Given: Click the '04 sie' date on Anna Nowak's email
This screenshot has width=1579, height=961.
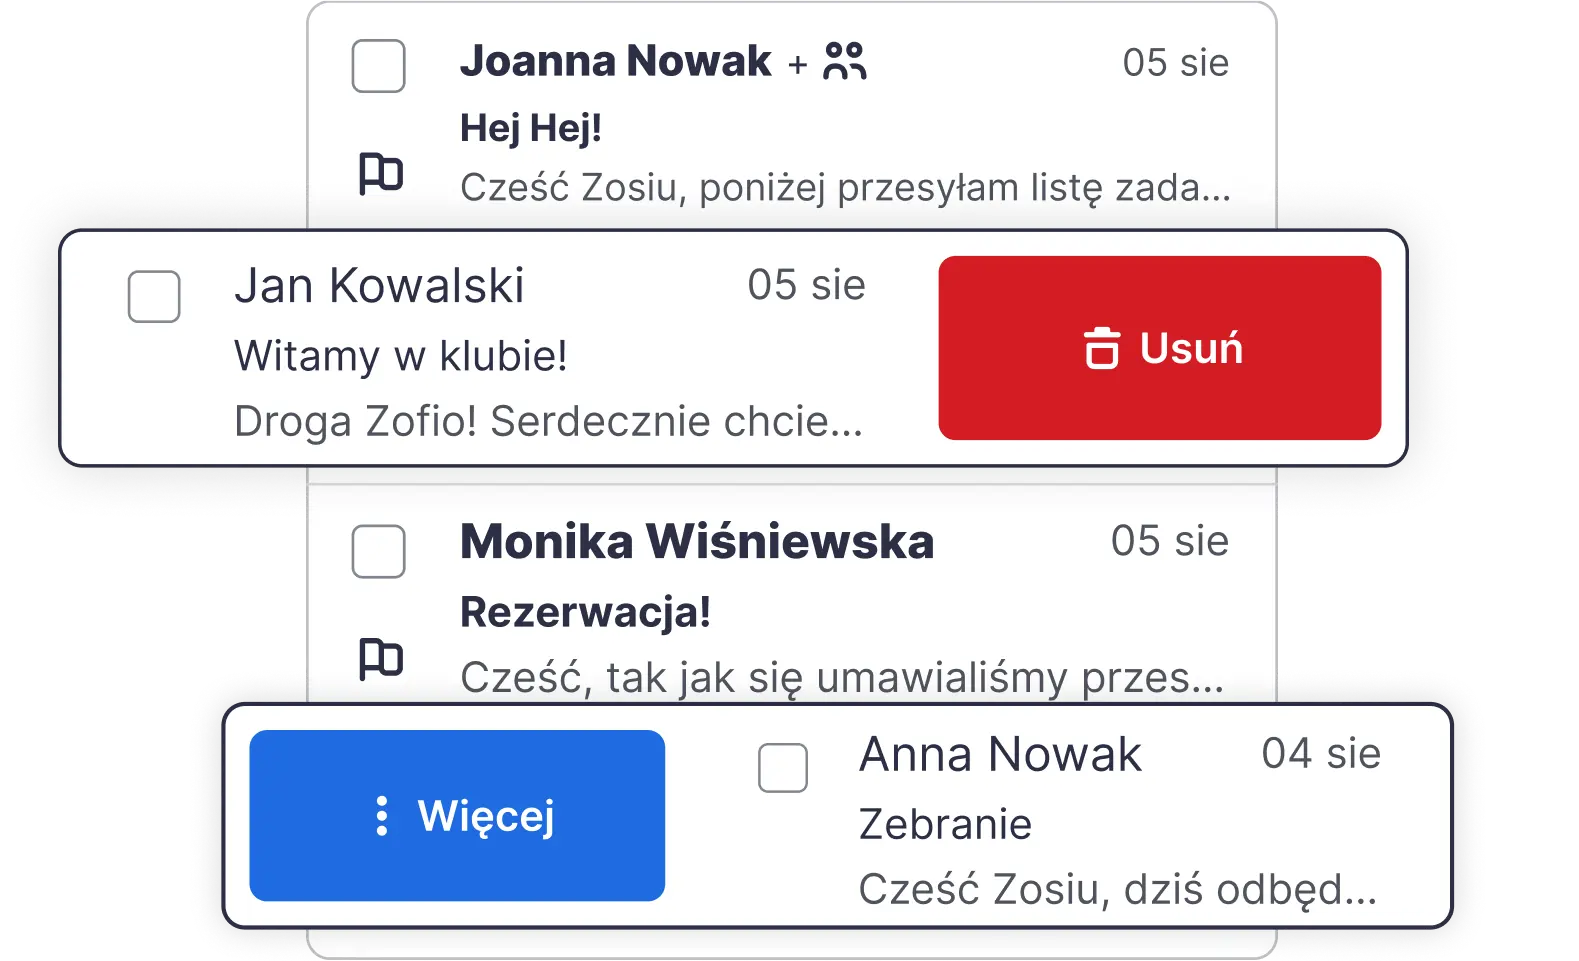Looking at the screenshot, I should [x=1320, y=753].
